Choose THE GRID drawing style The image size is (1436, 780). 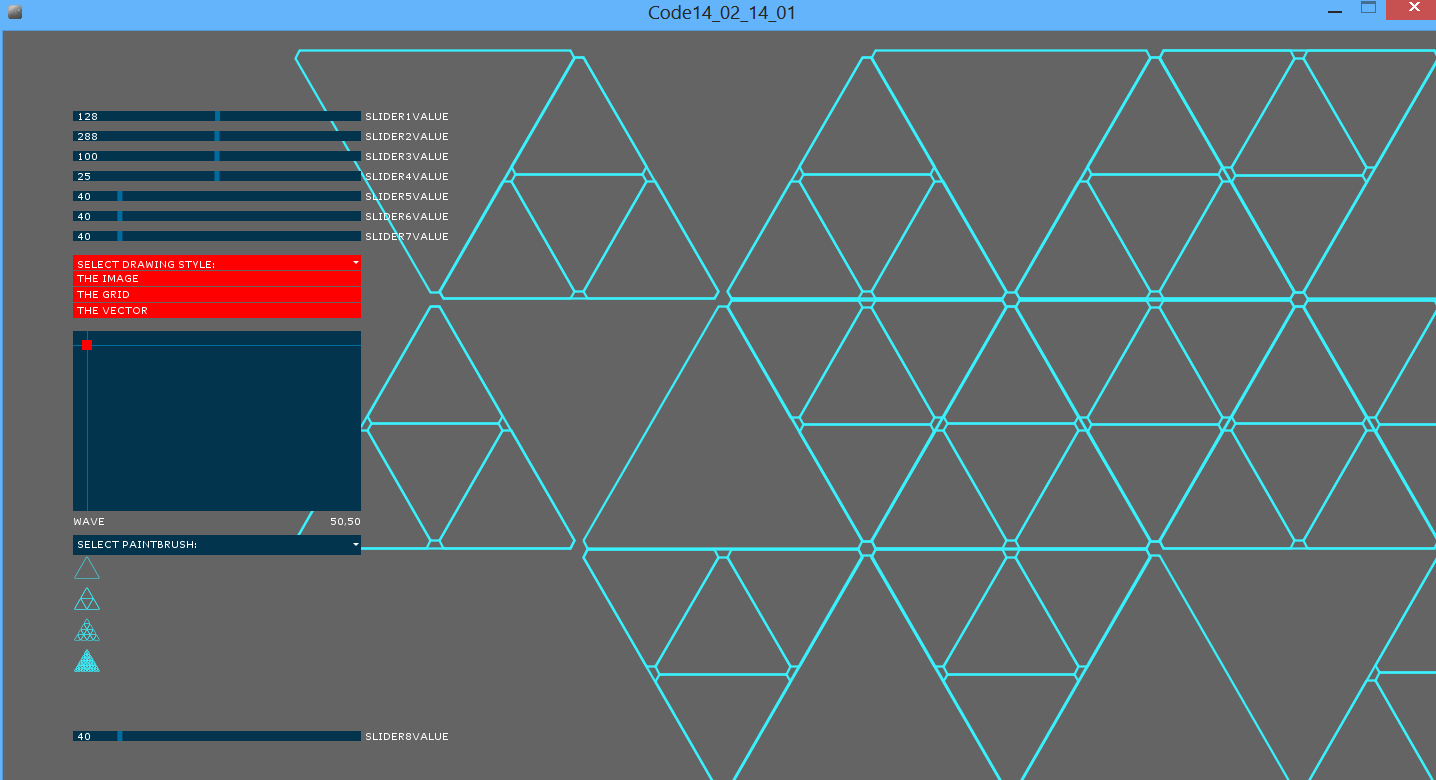(217, 295)
